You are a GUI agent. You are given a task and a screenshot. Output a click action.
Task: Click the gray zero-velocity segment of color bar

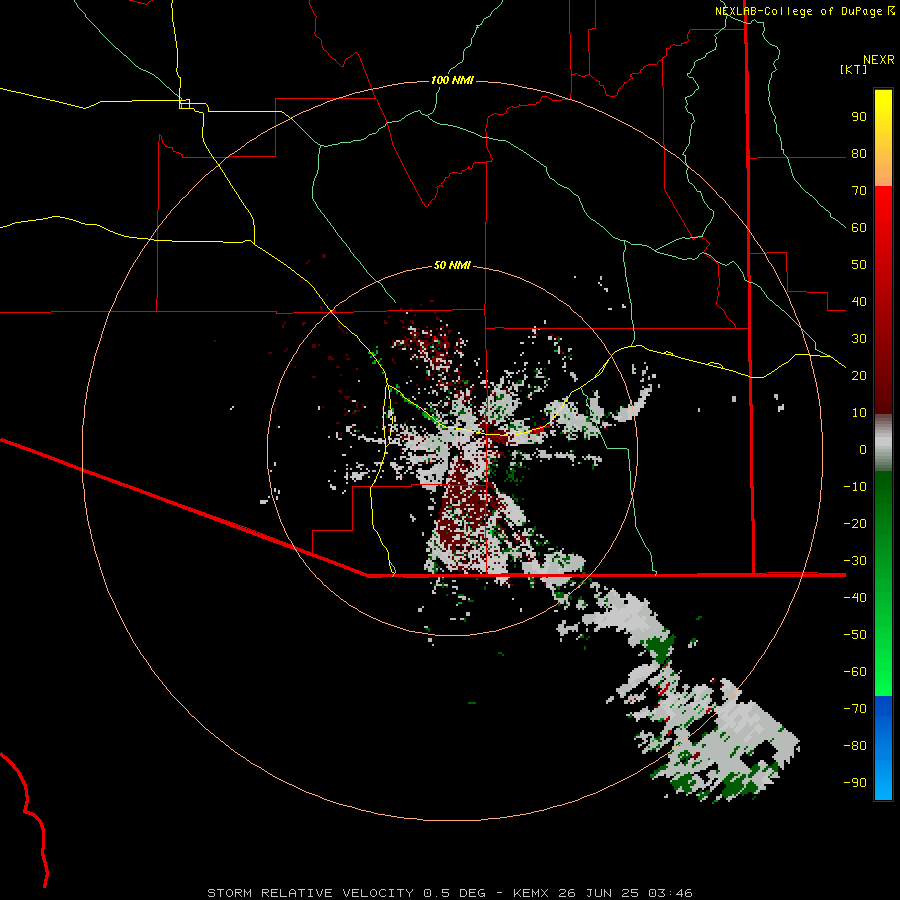tap(883, 443)
